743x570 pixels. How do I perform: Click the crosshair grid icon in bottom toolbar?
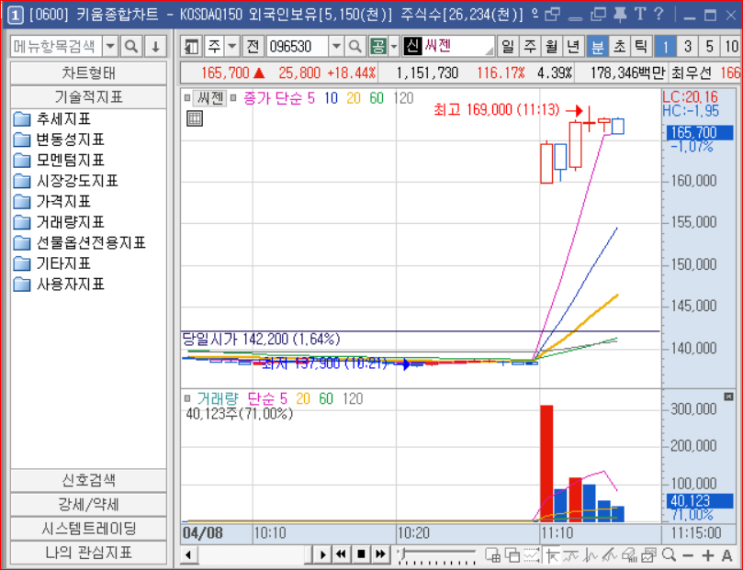[492, 554]
